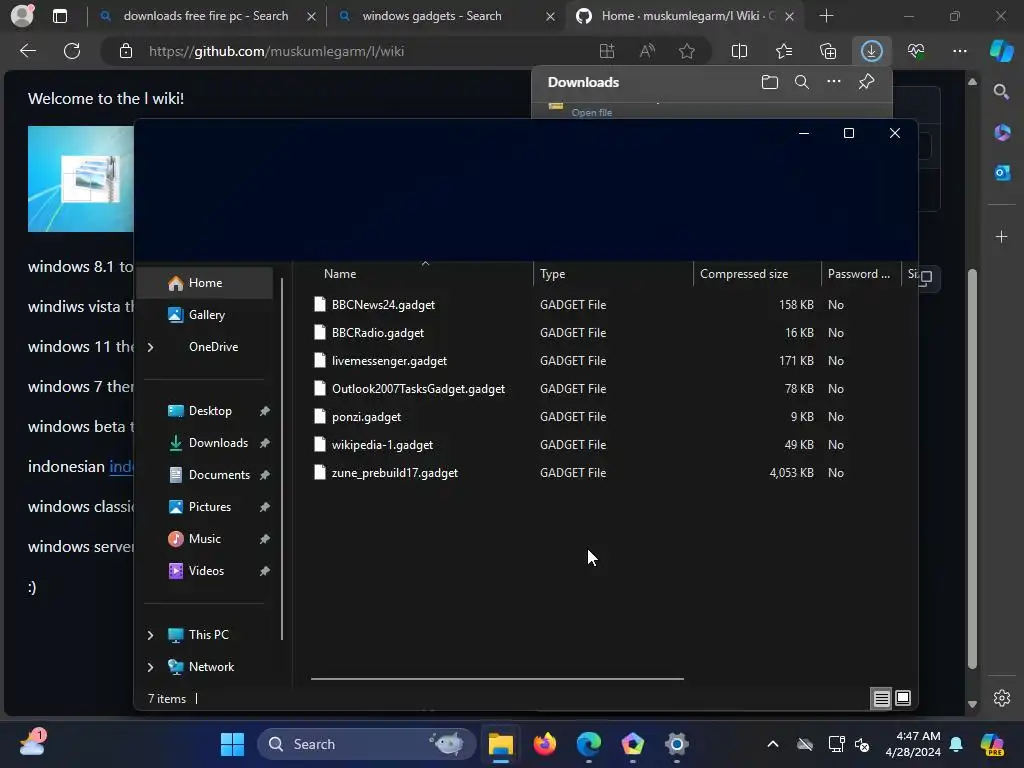Open Edge settings and more menu
Screen dimensions: 1024x768
(959, 51)
